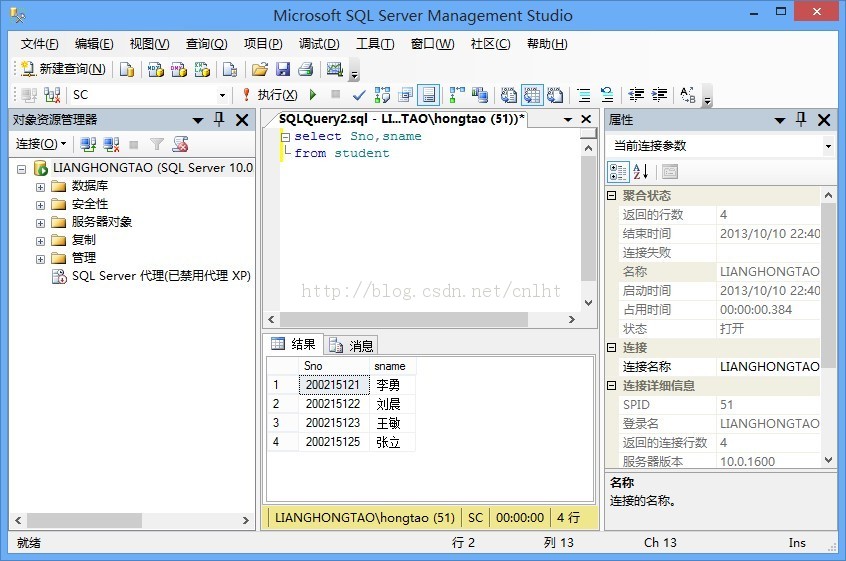Click the MDX analysis query icon

(x=156, y=69)
